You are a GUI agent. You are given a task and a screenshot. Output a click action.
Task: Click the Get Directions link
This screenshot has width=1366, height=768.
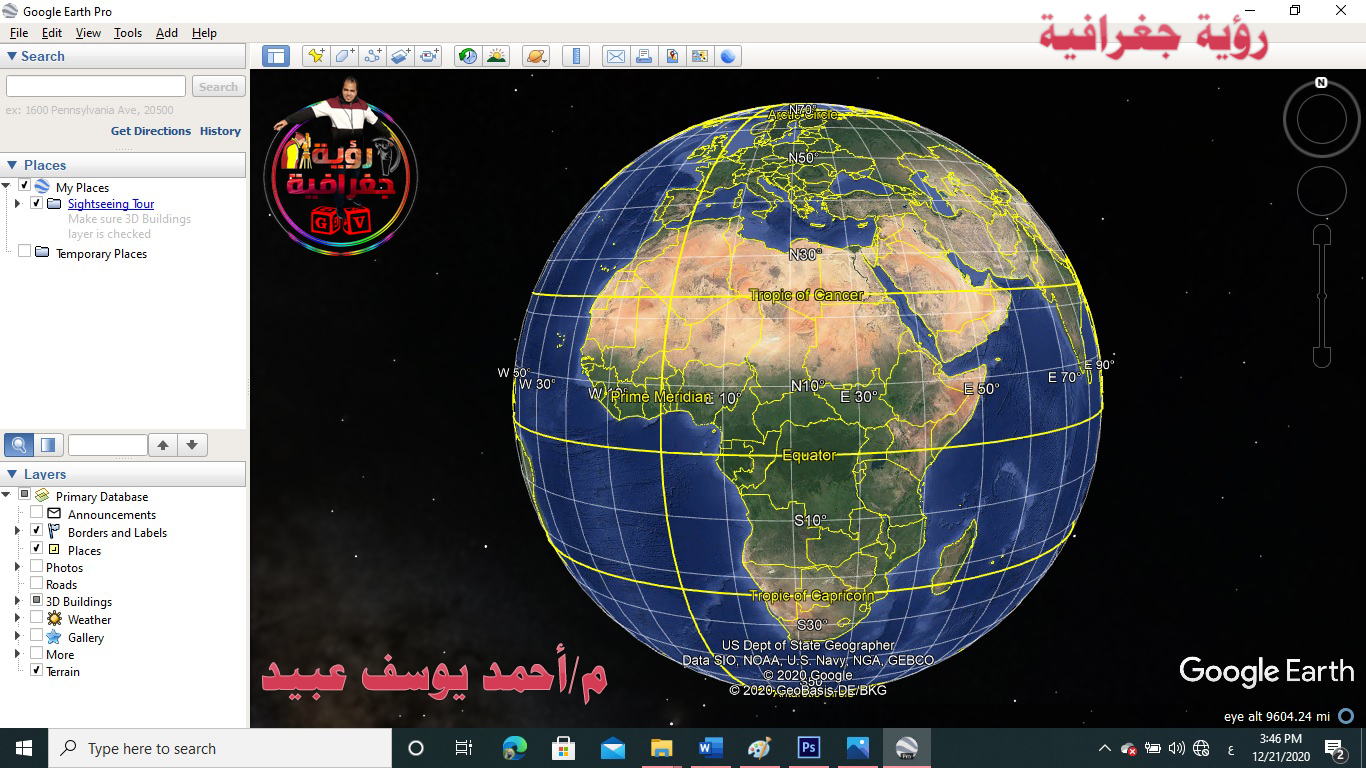pyautogui.click(x=151, y=131)
